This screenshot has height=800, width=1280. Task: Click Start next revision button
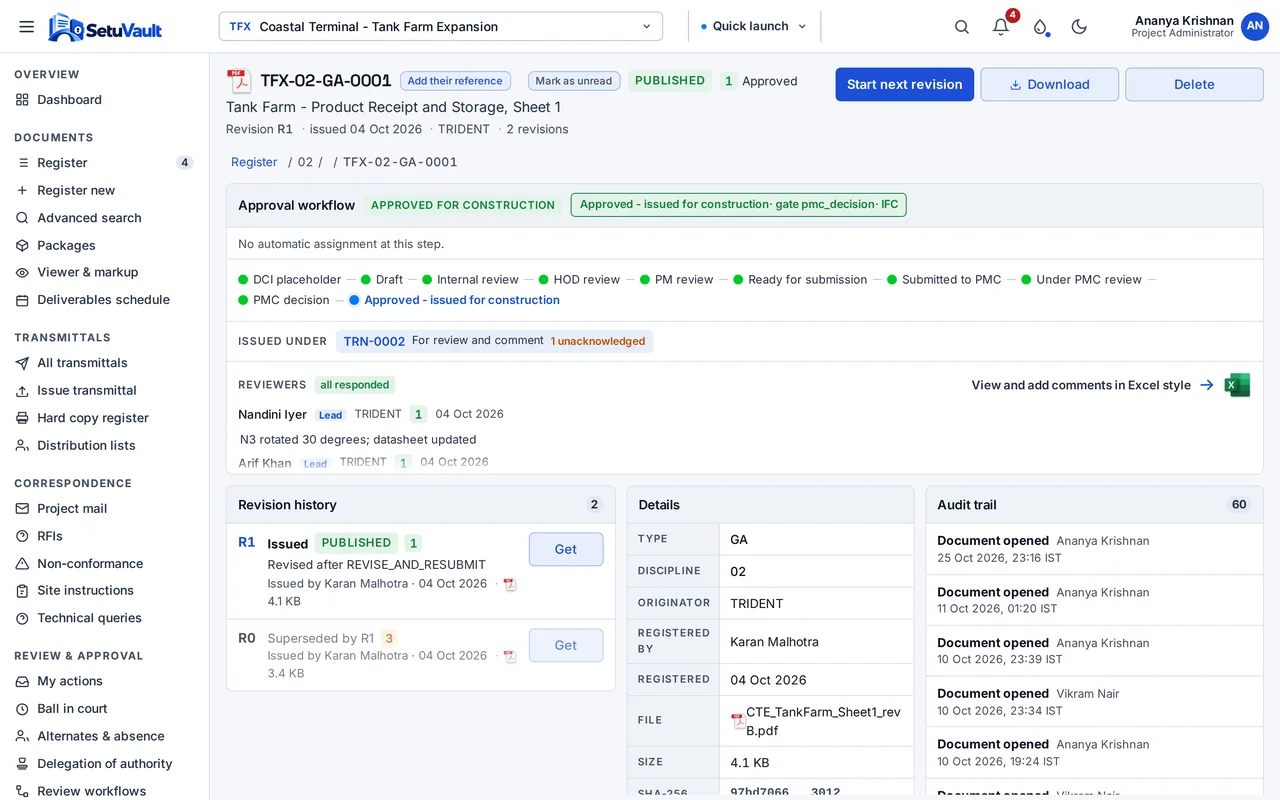905,84
